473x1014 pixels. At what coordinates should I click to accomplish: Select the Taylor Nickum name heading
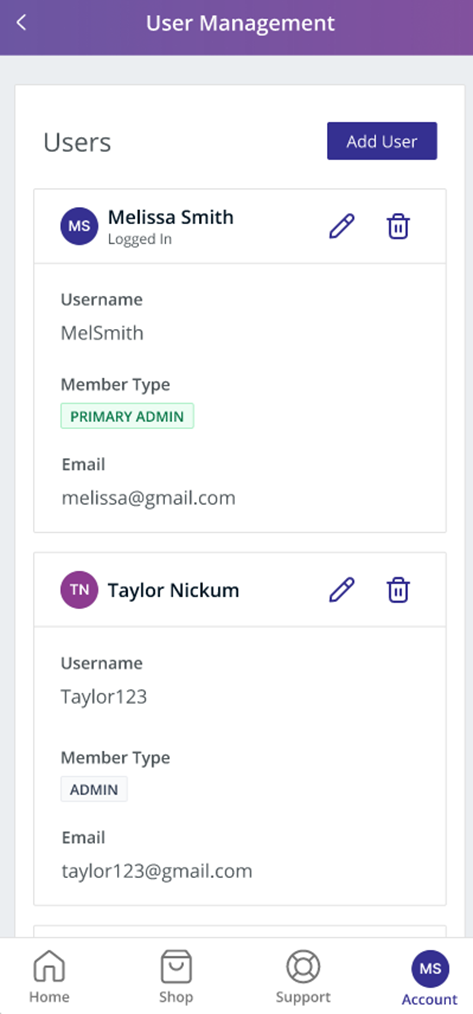point(173,590)
